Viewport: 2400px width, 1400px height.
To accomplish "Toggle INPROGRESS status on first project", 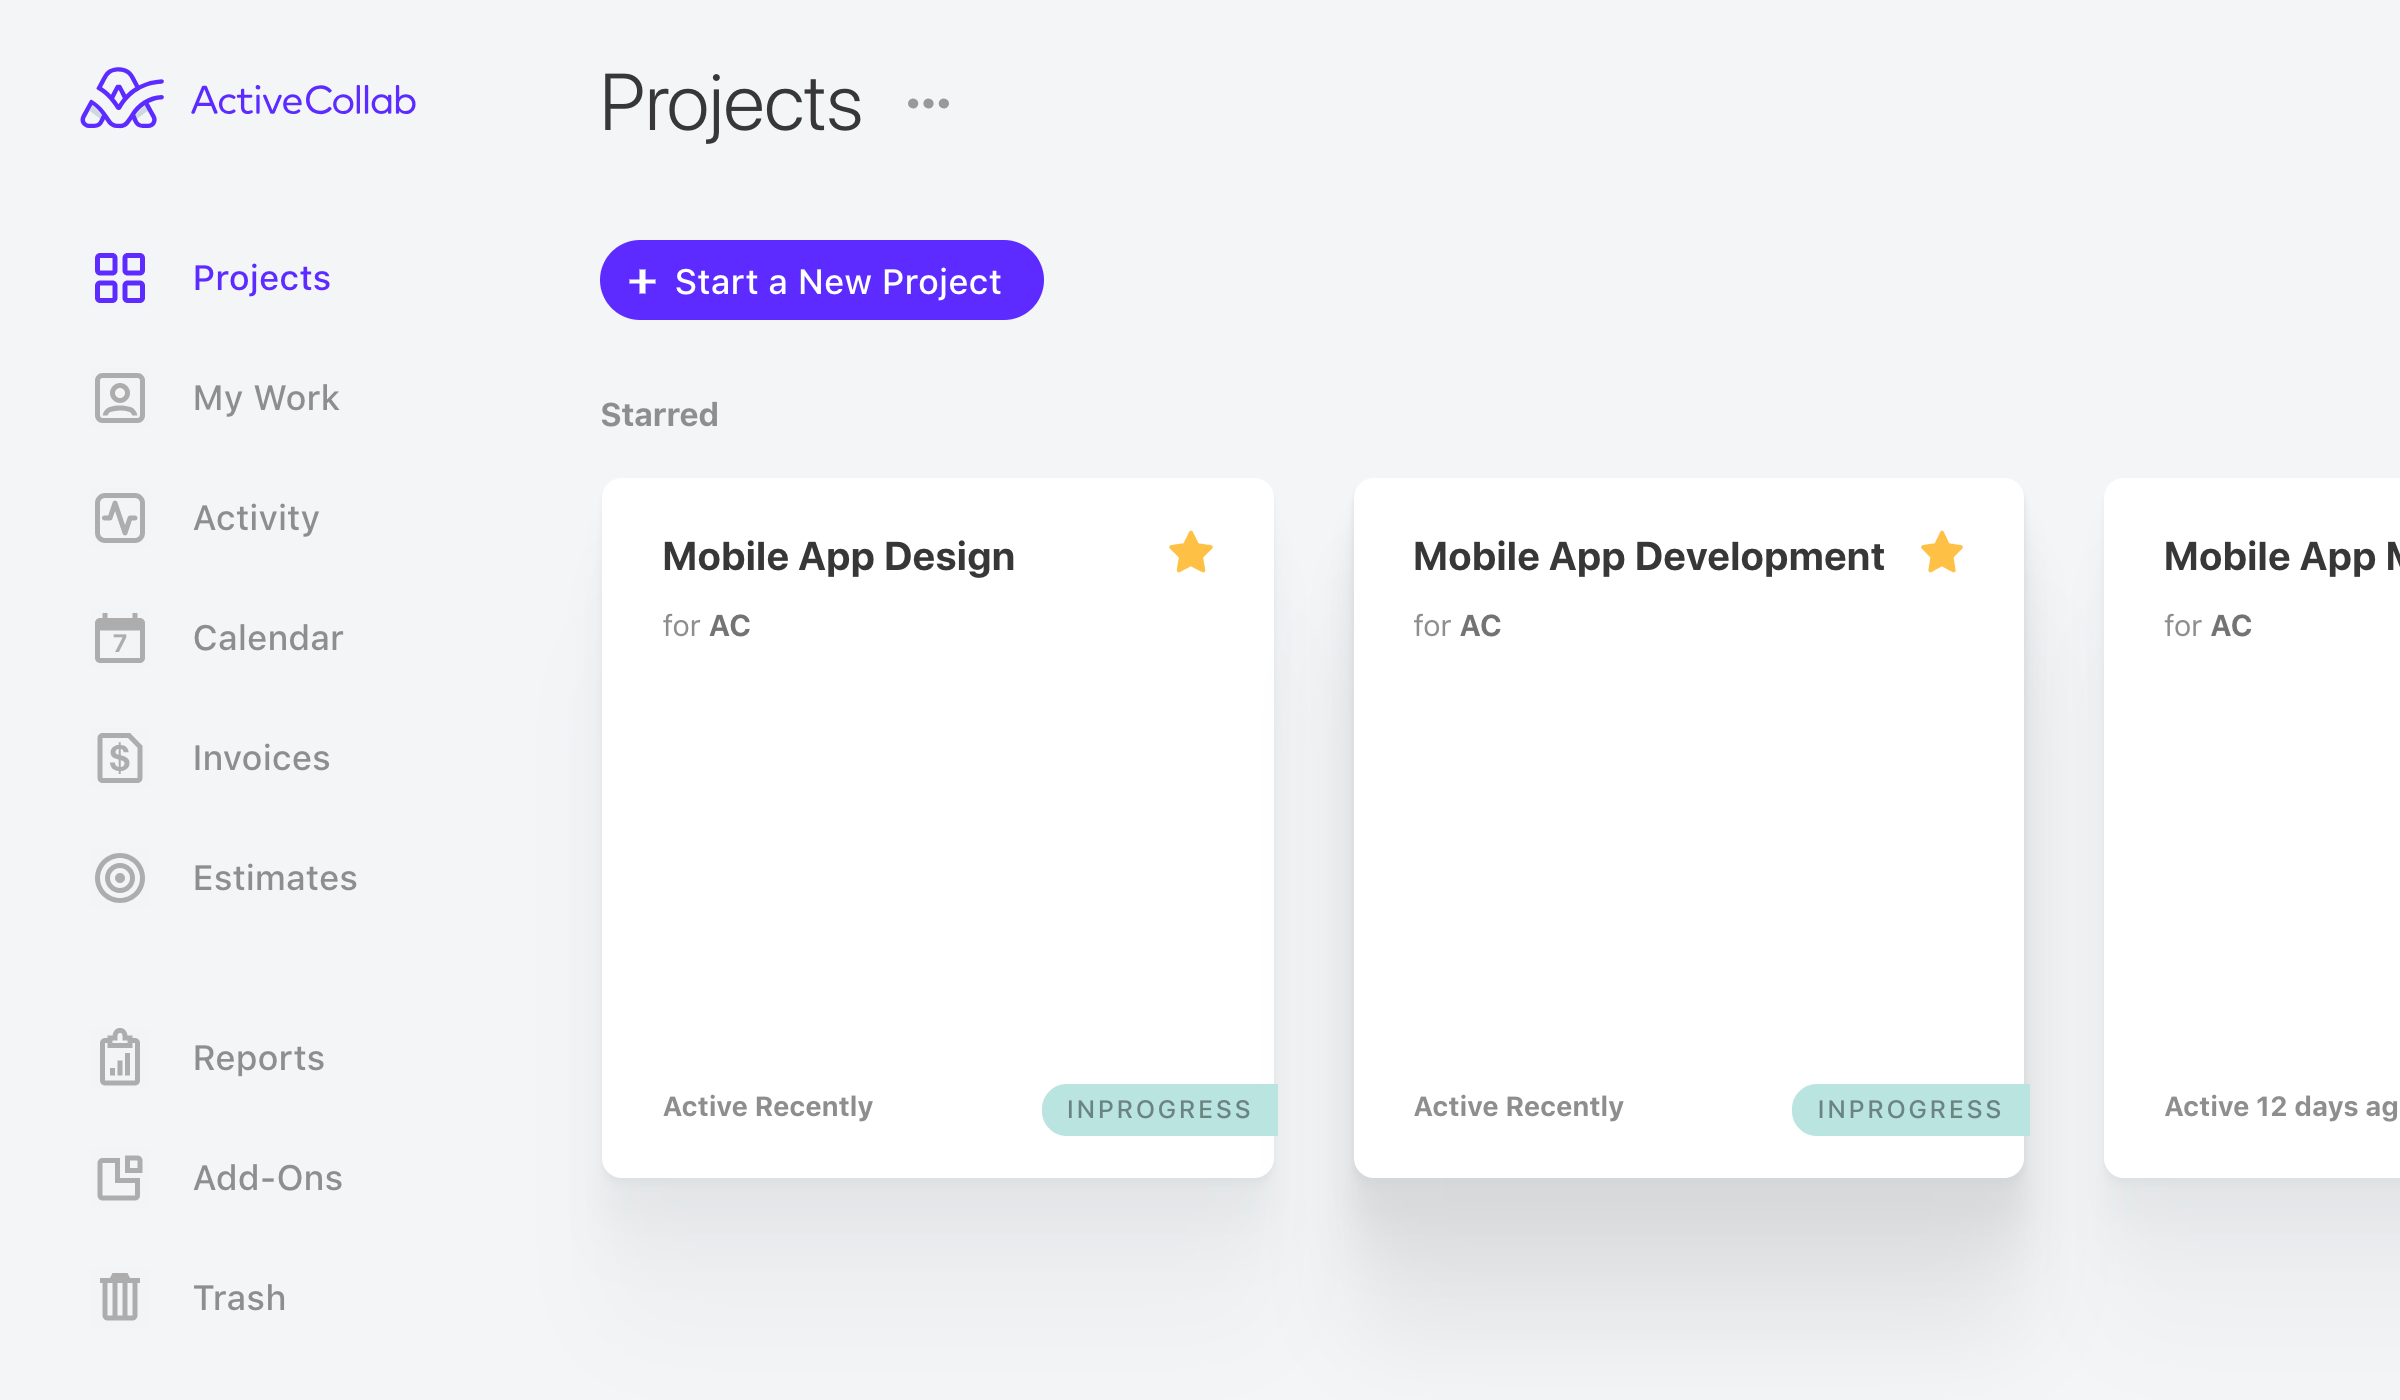I will [x=1158, y=1105].
